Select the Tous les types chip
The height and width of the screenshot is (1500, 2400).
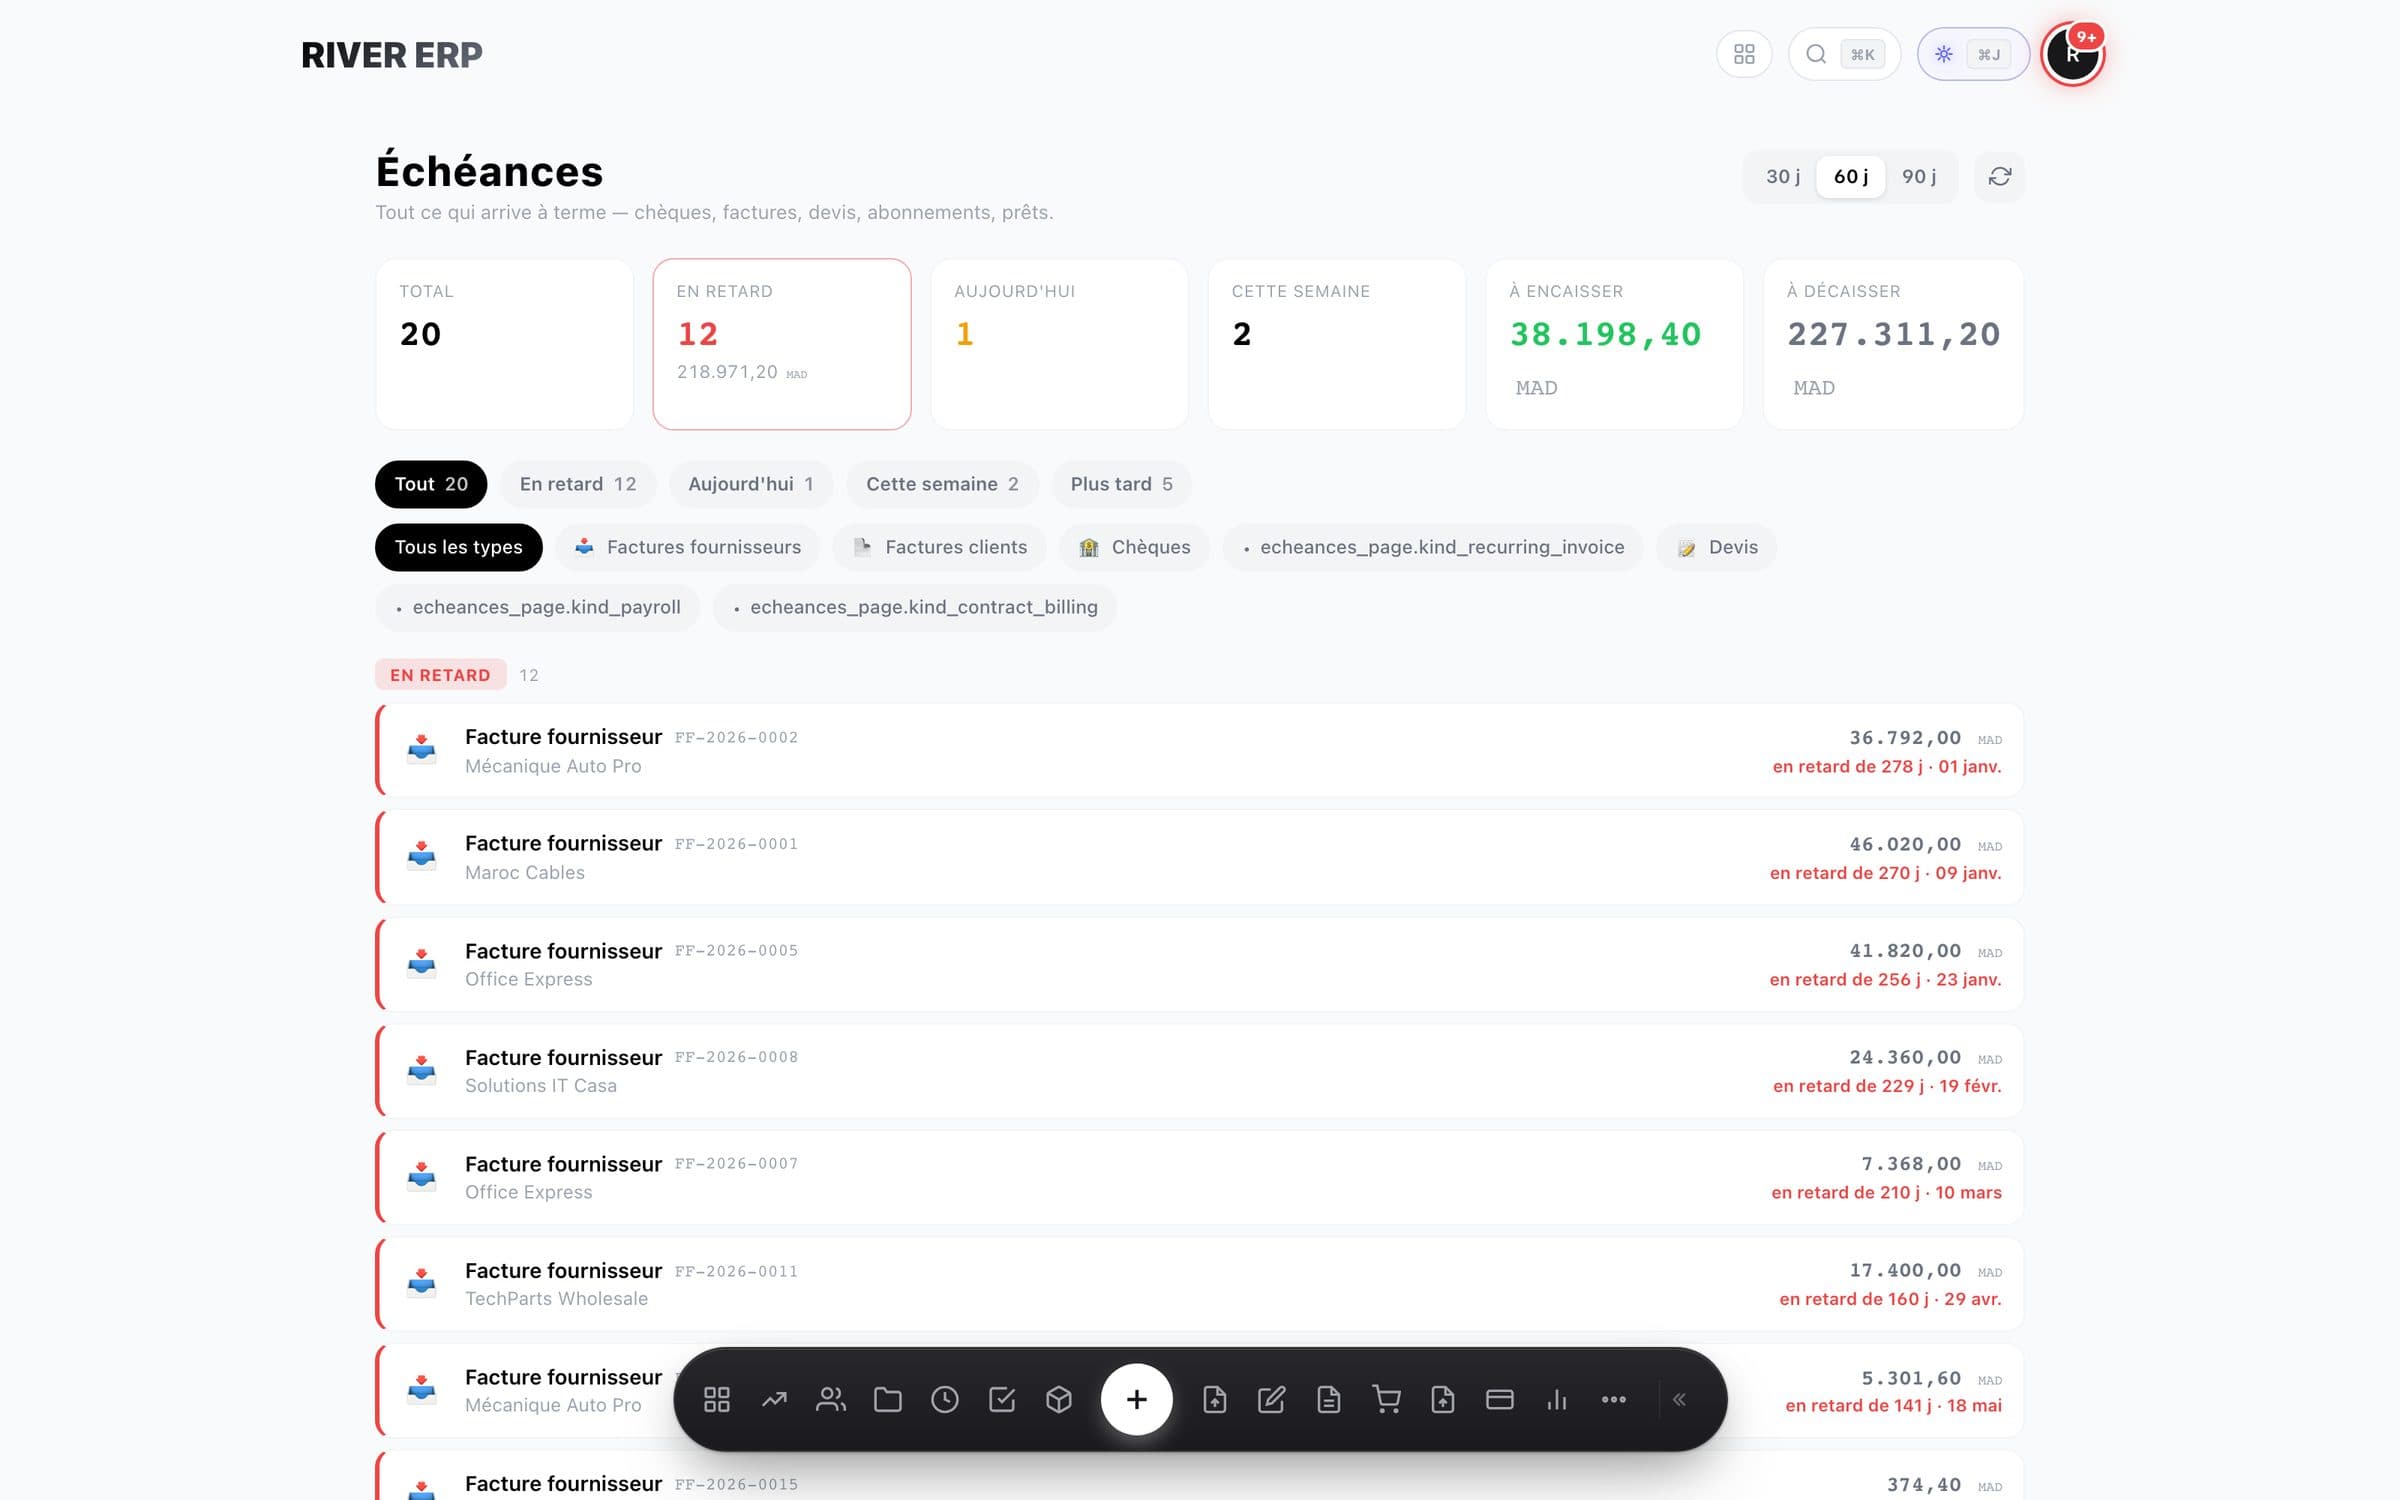tap(458, 547)
